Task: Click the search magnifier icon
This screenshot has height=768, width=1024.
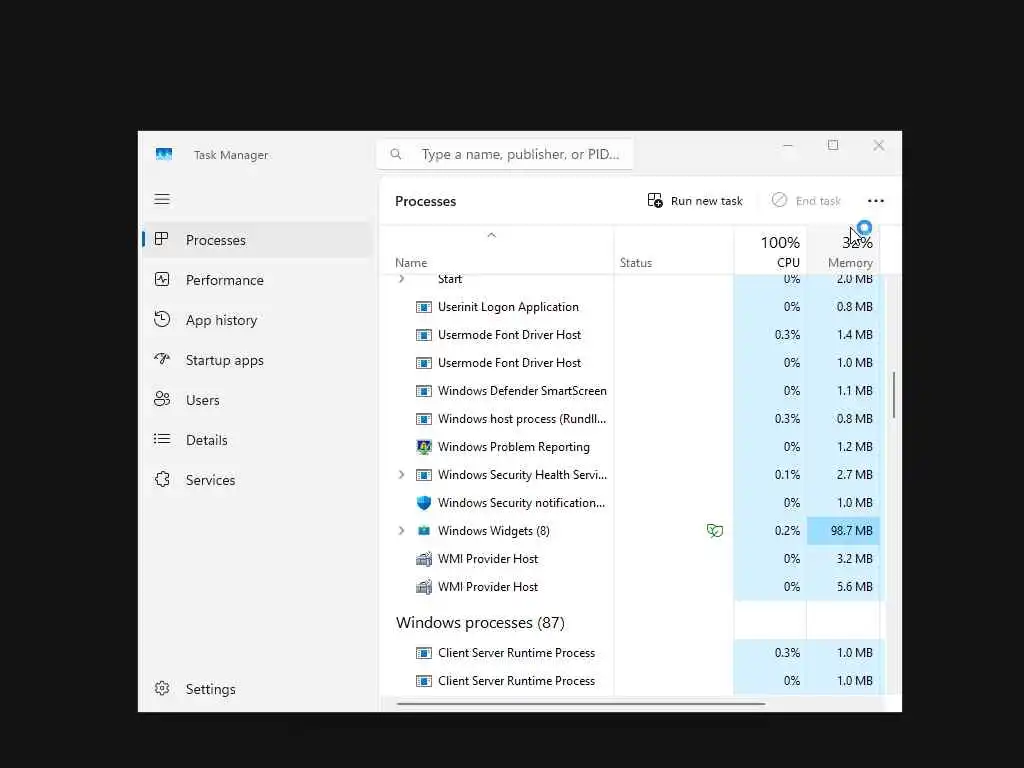Action: [x=396, y=154]
